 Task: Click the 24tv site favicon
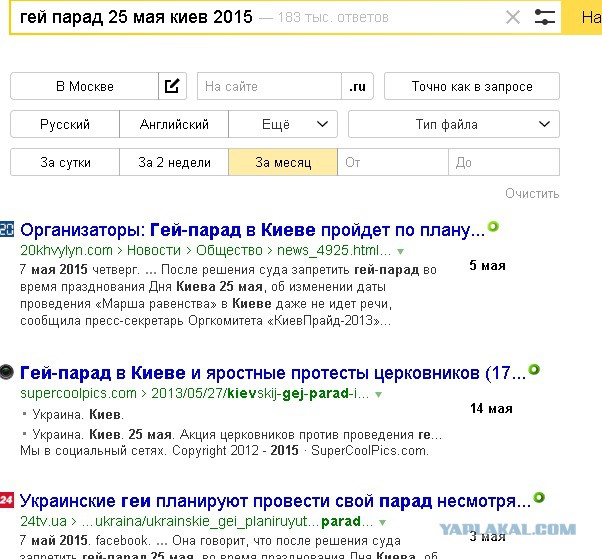[x=7, y=500]
